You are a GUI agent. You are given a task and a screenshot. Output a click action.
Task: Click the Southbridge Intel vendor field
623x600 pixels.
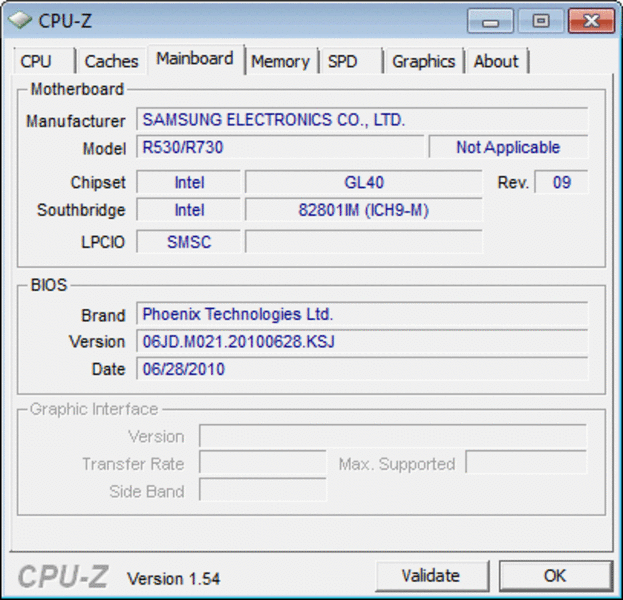(189, 210)
